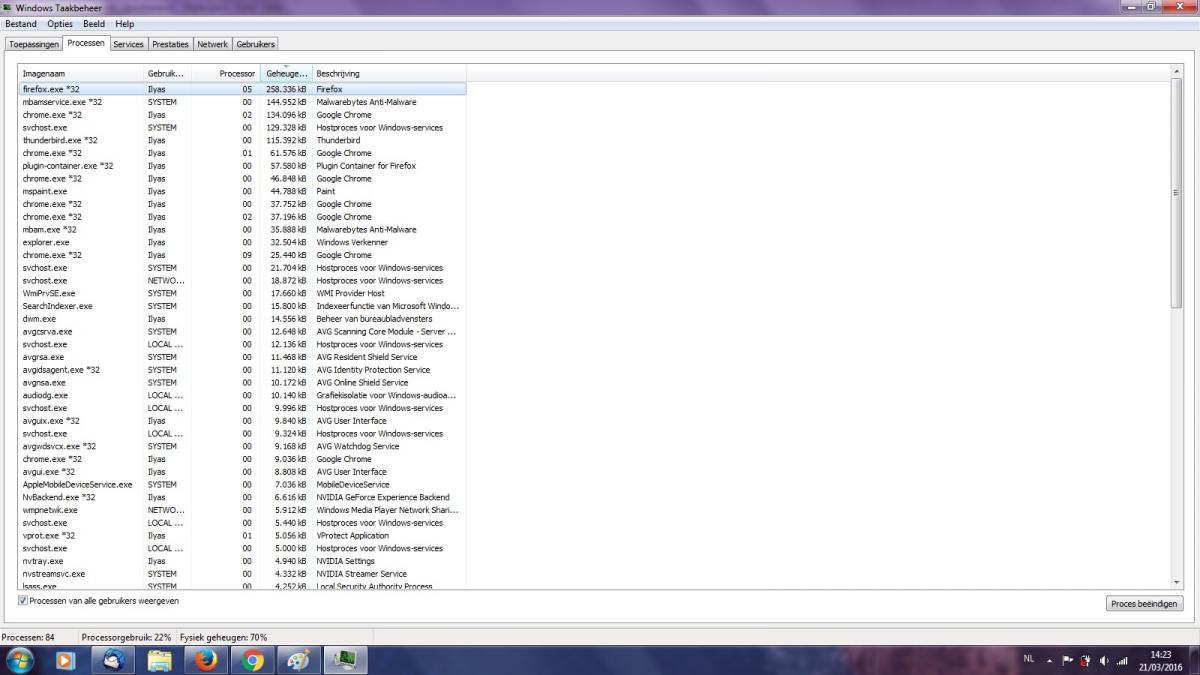This screenshot has height=675, width=1200.
Task: Open the Help menu
Action: 125,24
